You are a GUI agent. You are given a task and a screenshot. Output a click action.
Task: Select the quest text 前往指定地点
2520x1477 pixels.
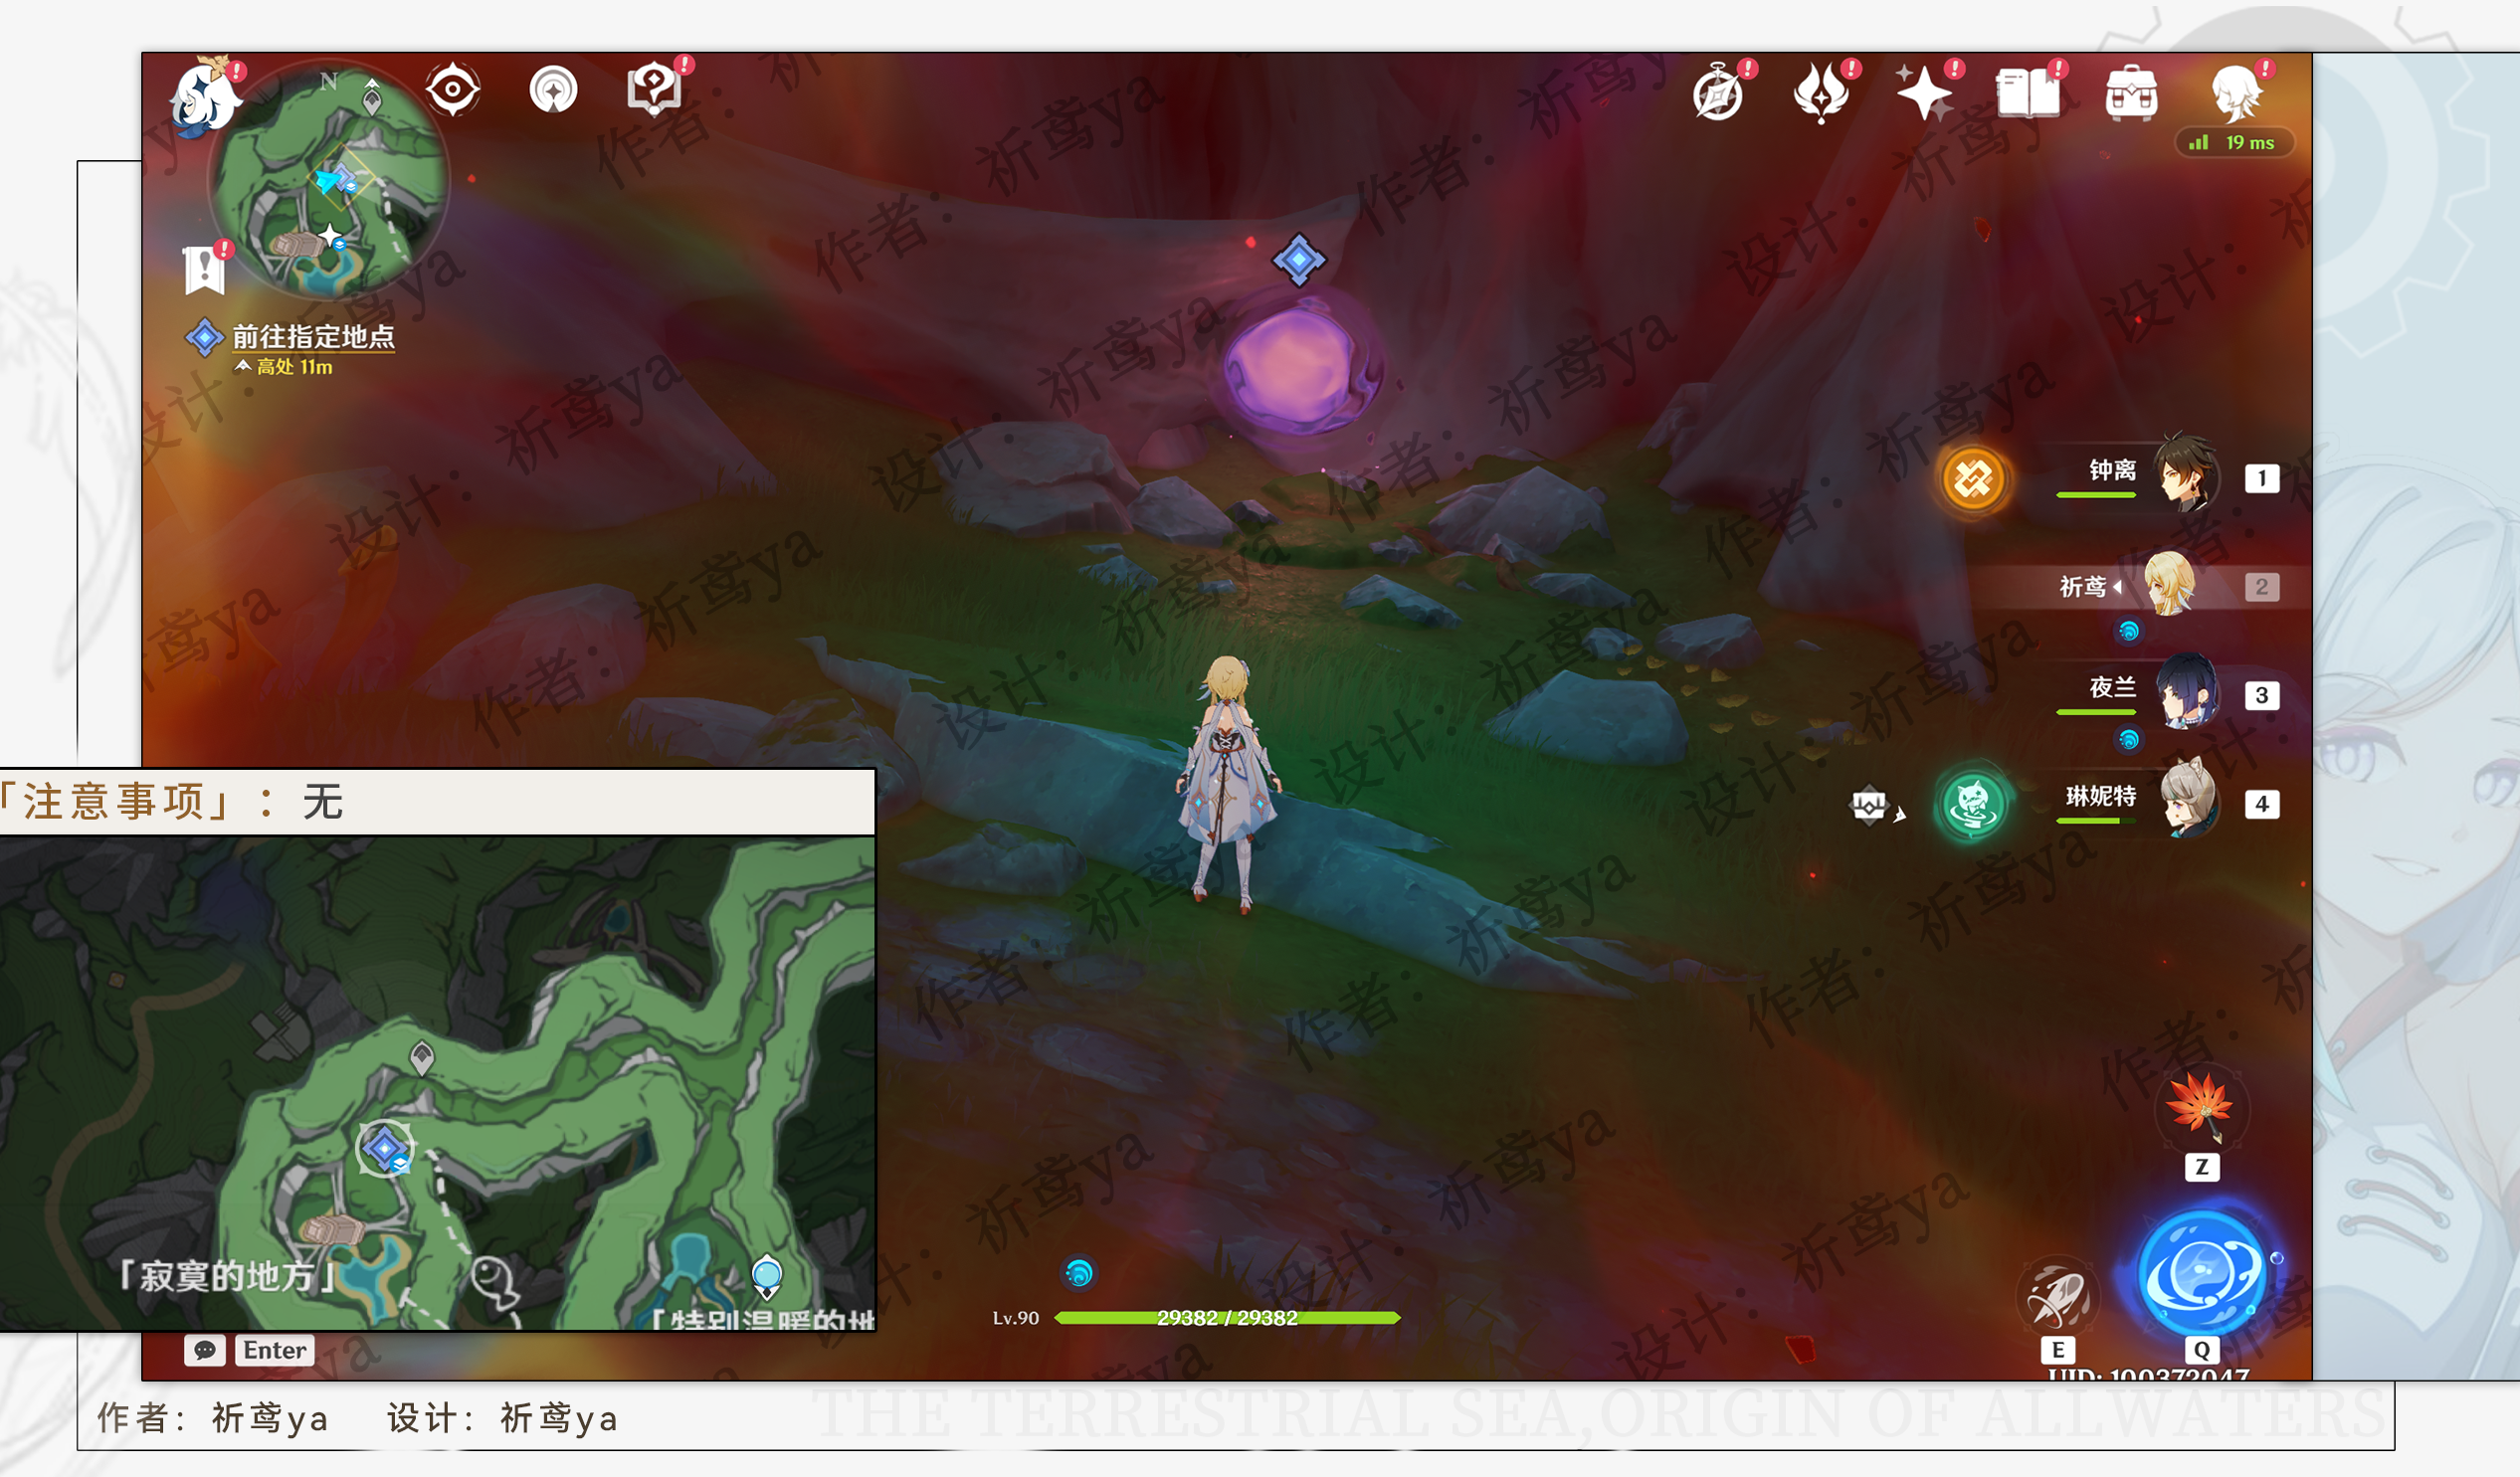[313, 337]
